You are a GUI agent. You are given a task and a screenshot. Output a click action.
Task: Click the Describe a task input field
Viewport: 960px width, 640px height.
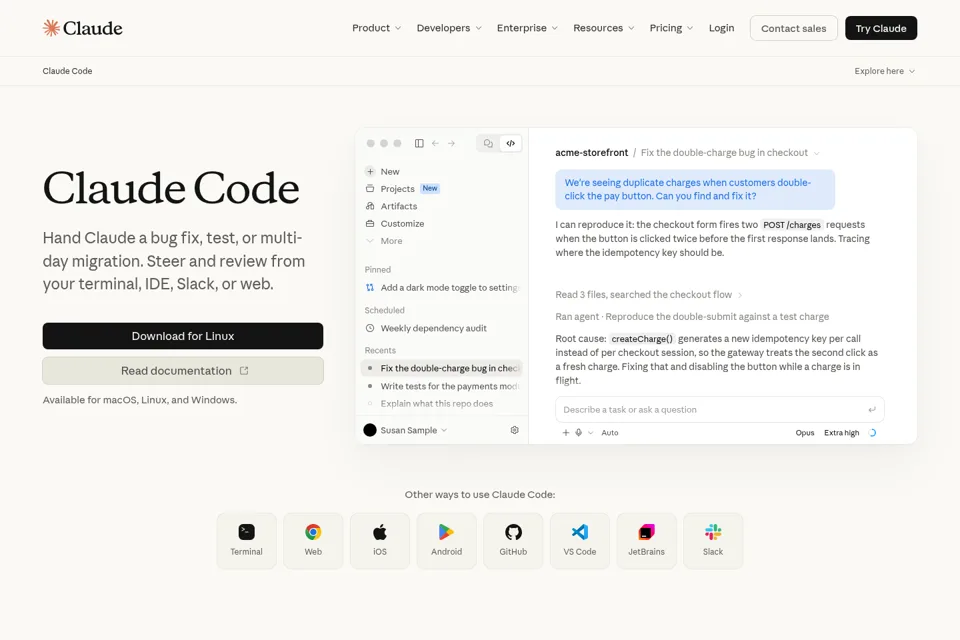(x=719, y=410)
